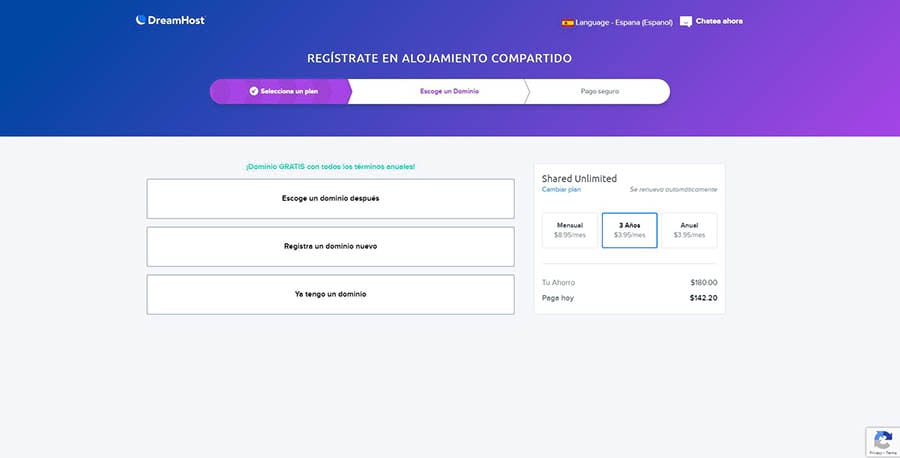Pick the 3 Años billing term

click(x=629, y=230)
